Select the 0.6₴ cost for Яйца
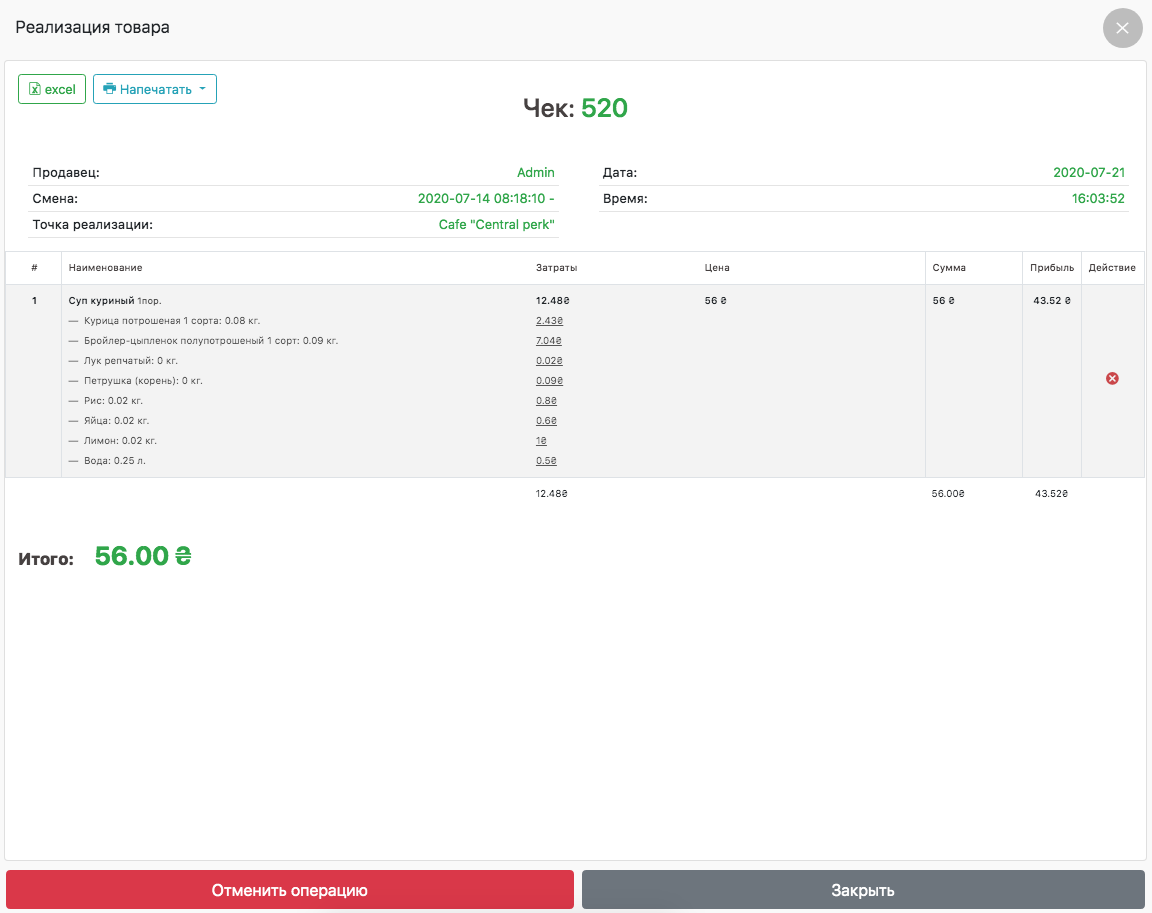The height and width of the screenshot is (913, 1152). click(546, 421)
